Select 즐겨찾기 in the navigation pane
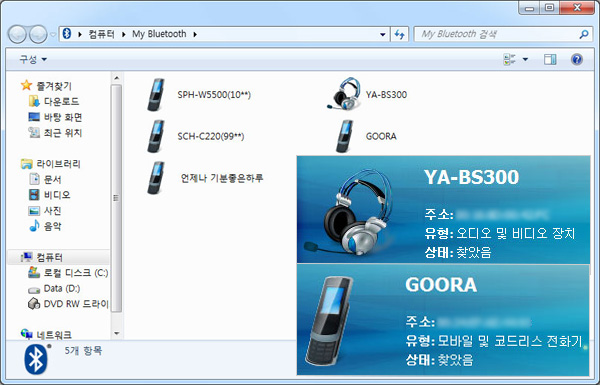 pyautogui.click(x=47, y=86)
